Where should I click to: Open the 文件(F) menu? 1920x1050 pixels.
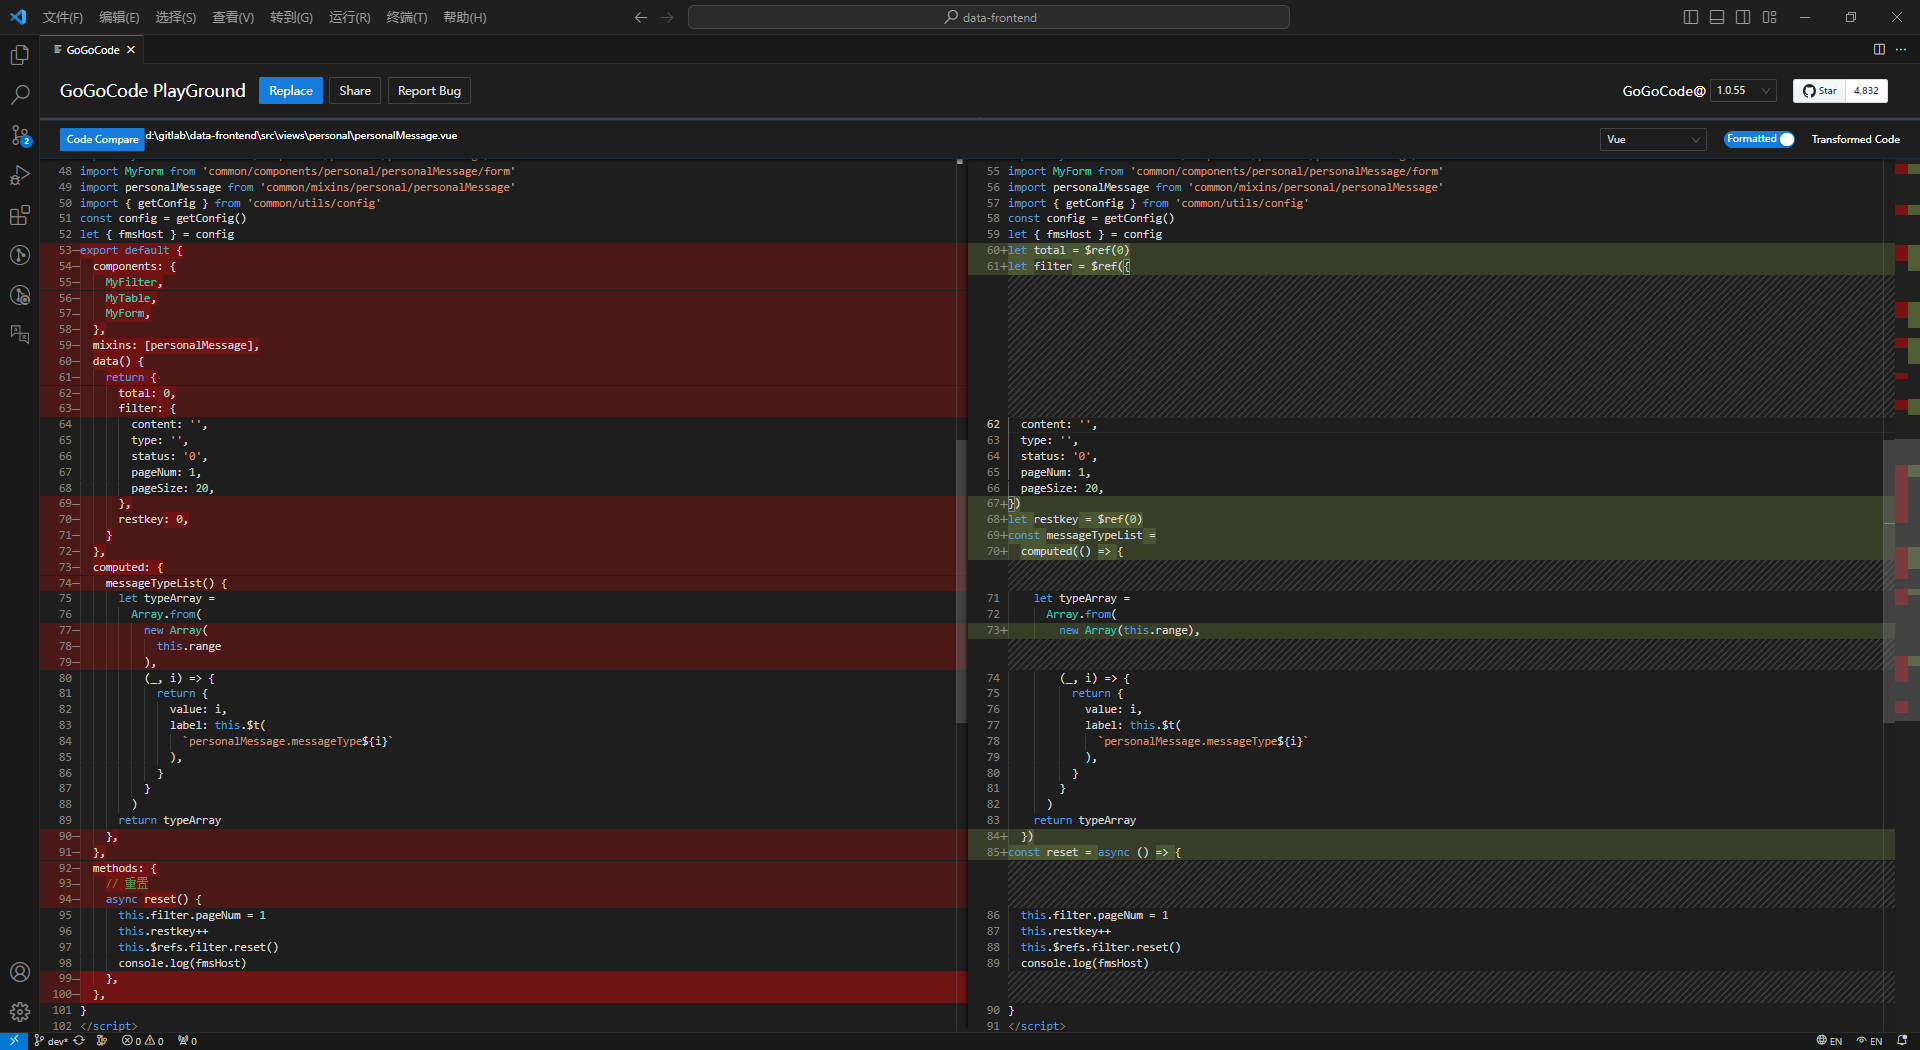pyautogui.click(x=63, y=17)
